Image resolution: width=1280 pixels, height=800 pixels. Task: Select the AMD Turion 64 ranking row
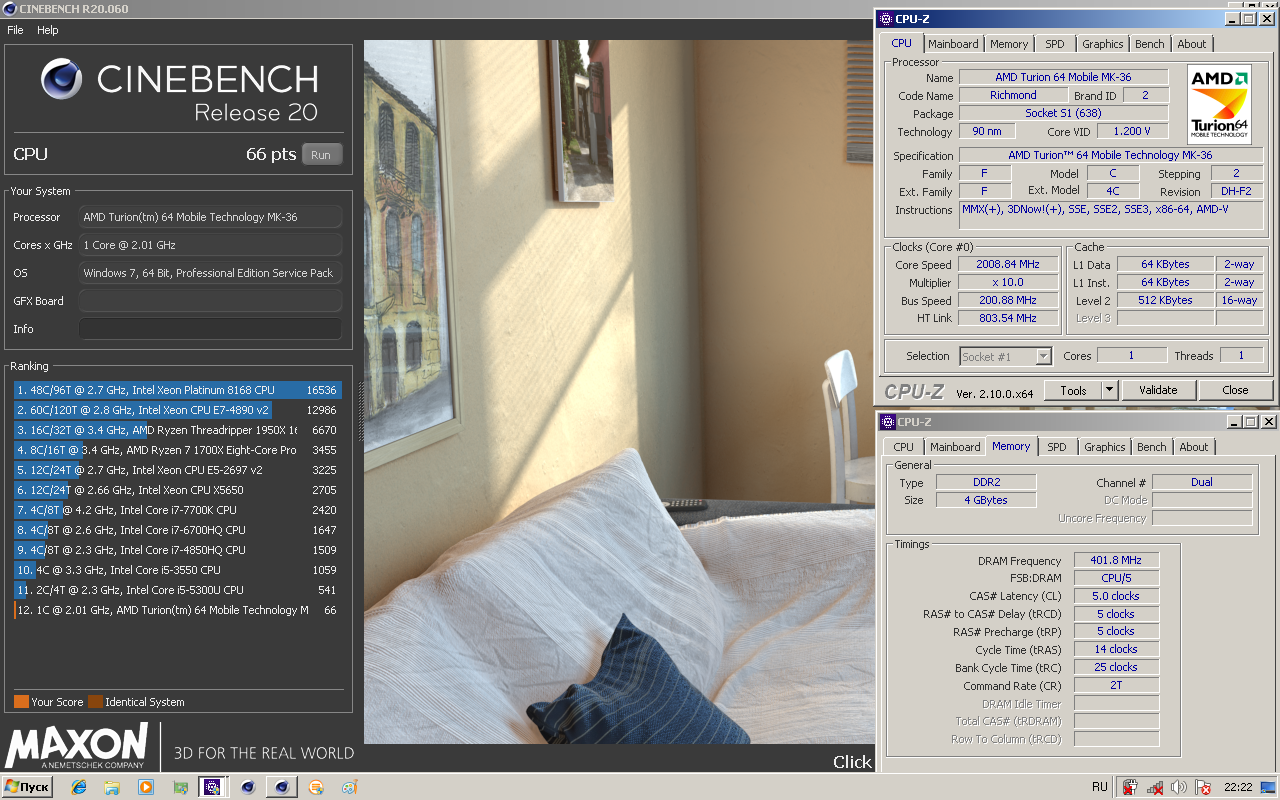point(177,610)
